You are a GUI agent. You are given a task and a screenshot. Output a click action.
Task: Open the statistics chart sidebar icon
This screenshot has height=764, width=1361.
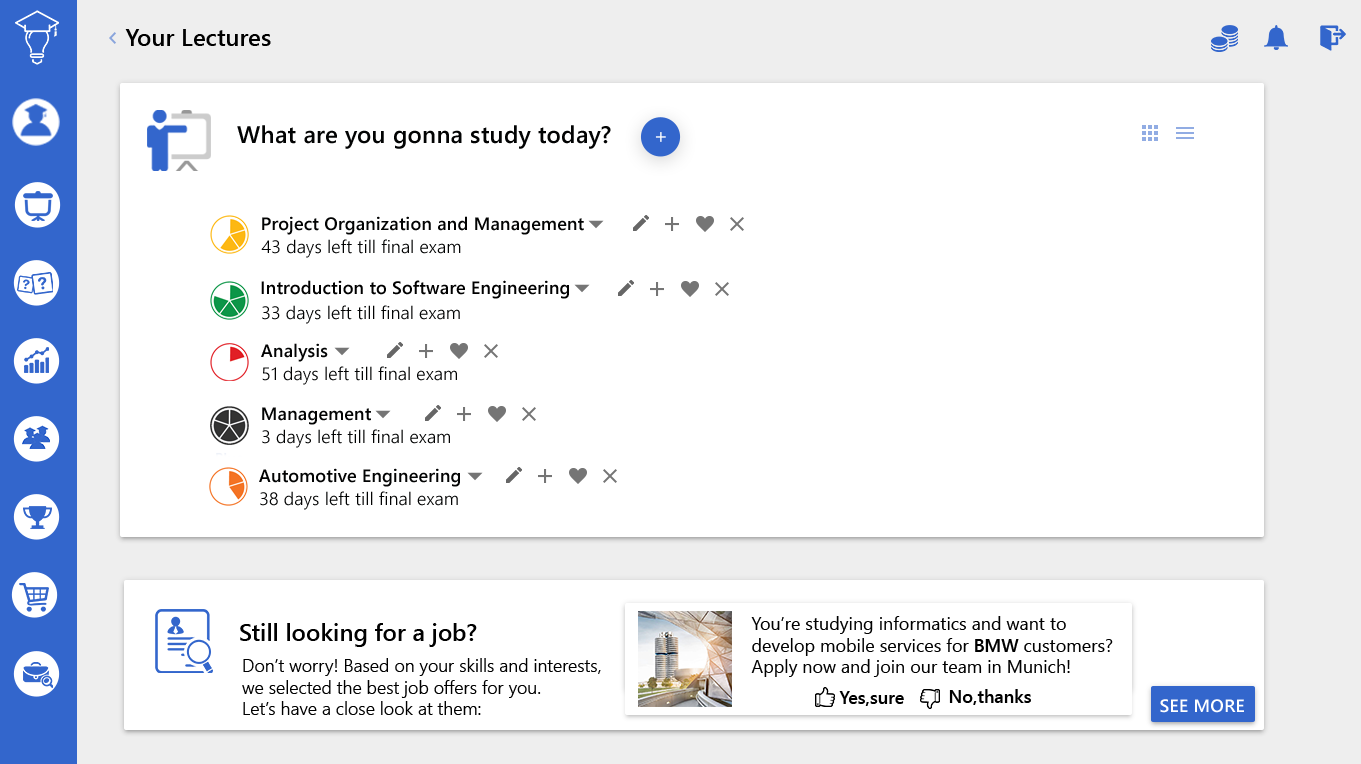coord(37,361)
